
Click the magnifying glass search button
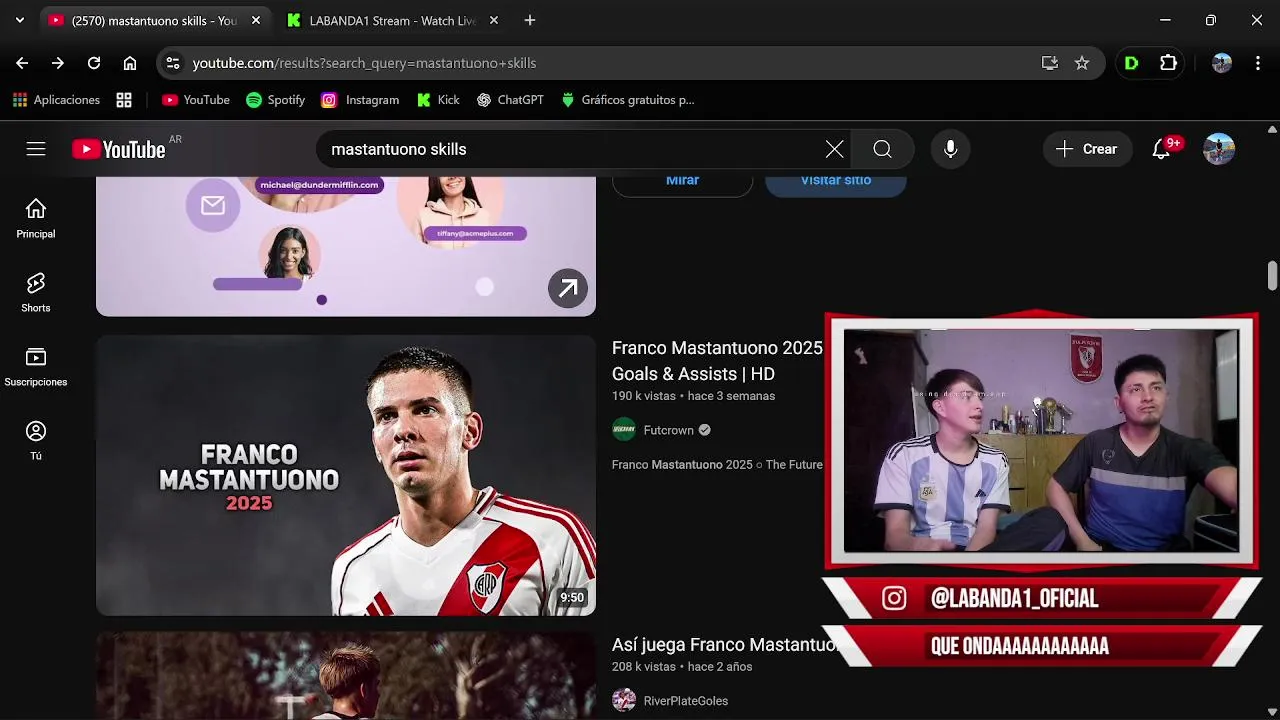tap(882, 149)
